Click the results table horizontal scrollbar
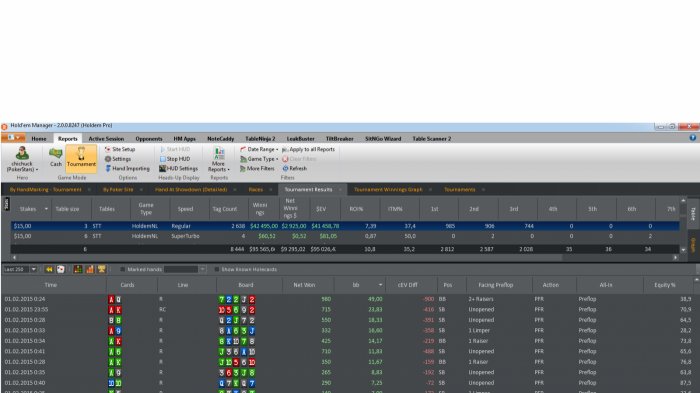Image resolution: width=700 pixels, height=393 pixels. pos(290,258)
